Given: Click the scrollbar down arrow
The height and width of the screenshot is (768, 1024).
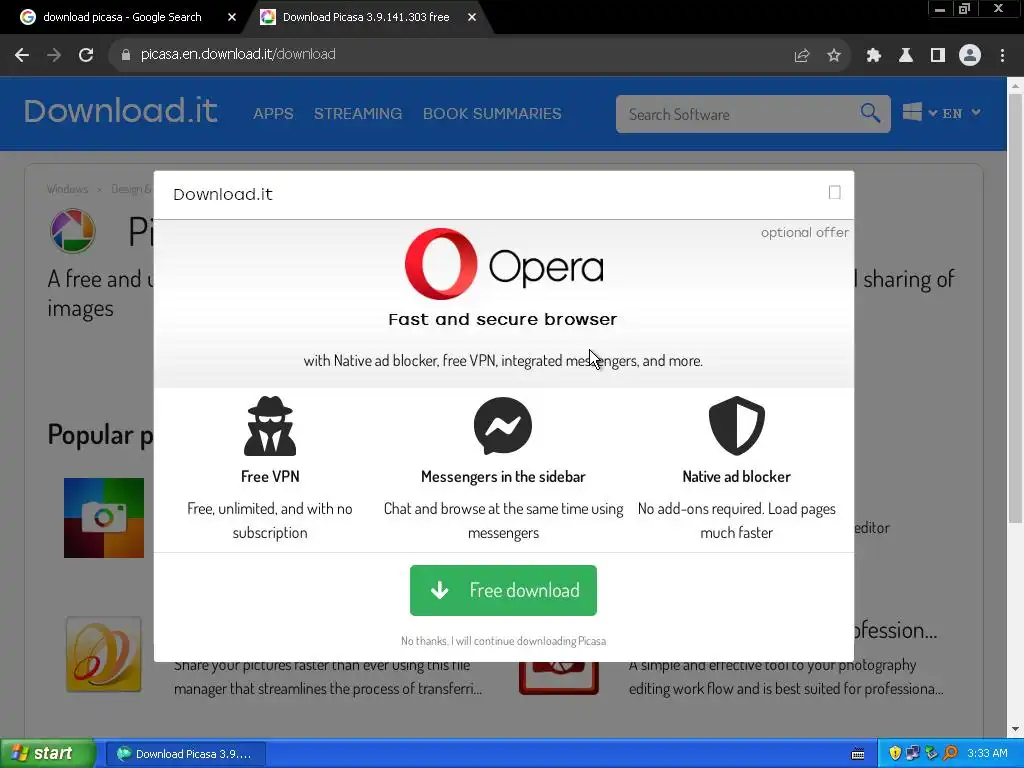Looking at the screenshot, I should click(1016, 729).
